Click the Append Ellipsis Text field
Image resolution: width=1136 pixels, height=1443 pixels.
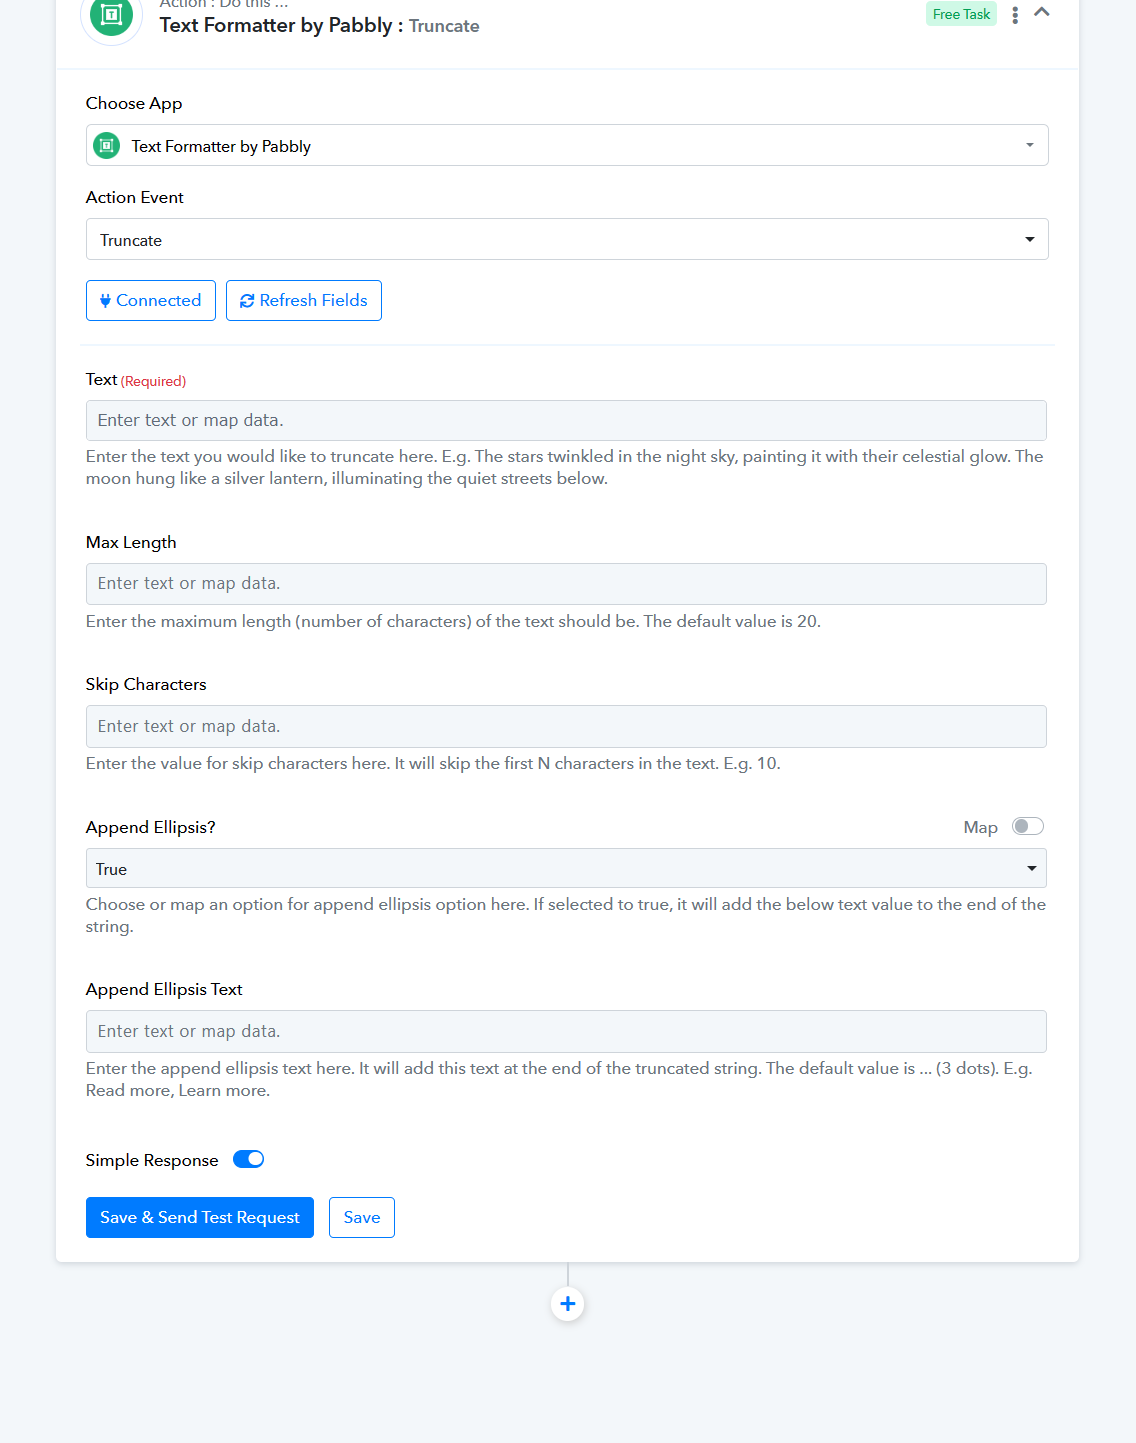click(566, 1031)
